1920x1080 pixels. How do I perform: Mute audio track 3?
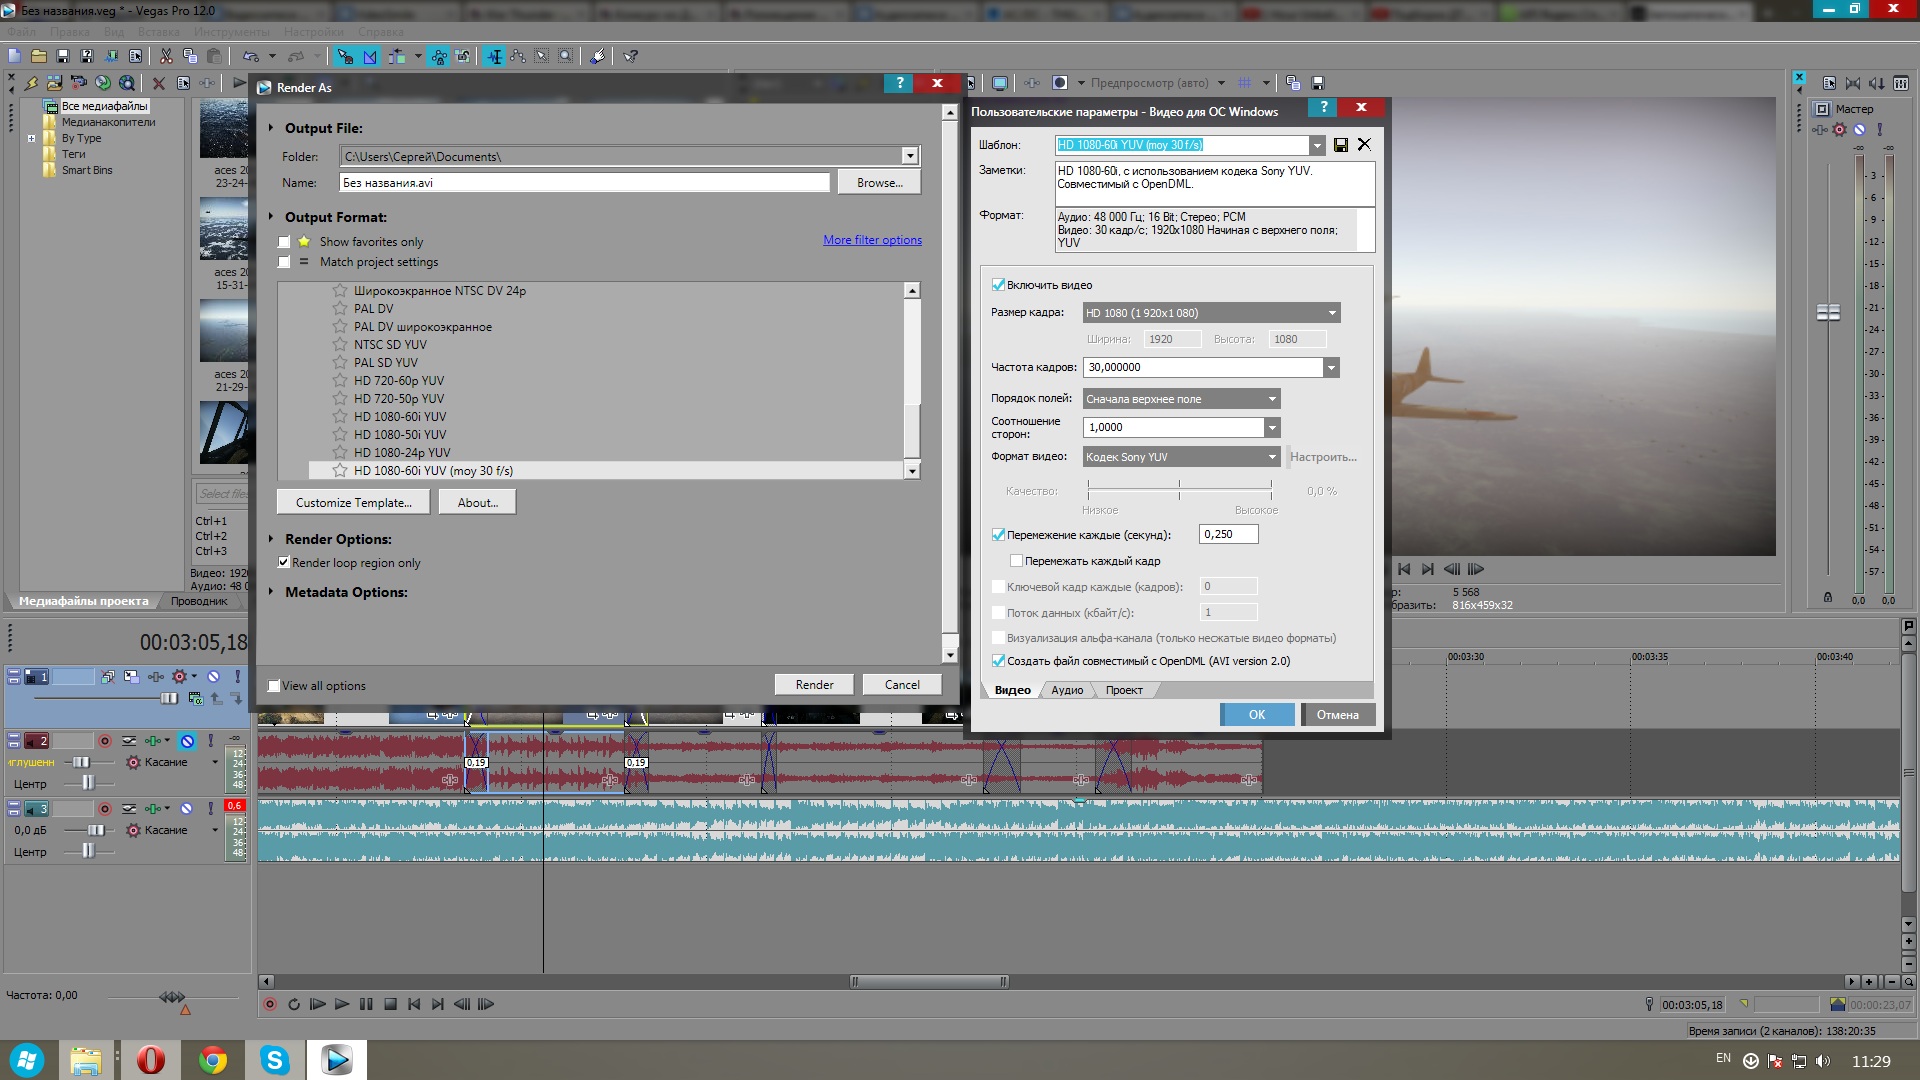186,809
